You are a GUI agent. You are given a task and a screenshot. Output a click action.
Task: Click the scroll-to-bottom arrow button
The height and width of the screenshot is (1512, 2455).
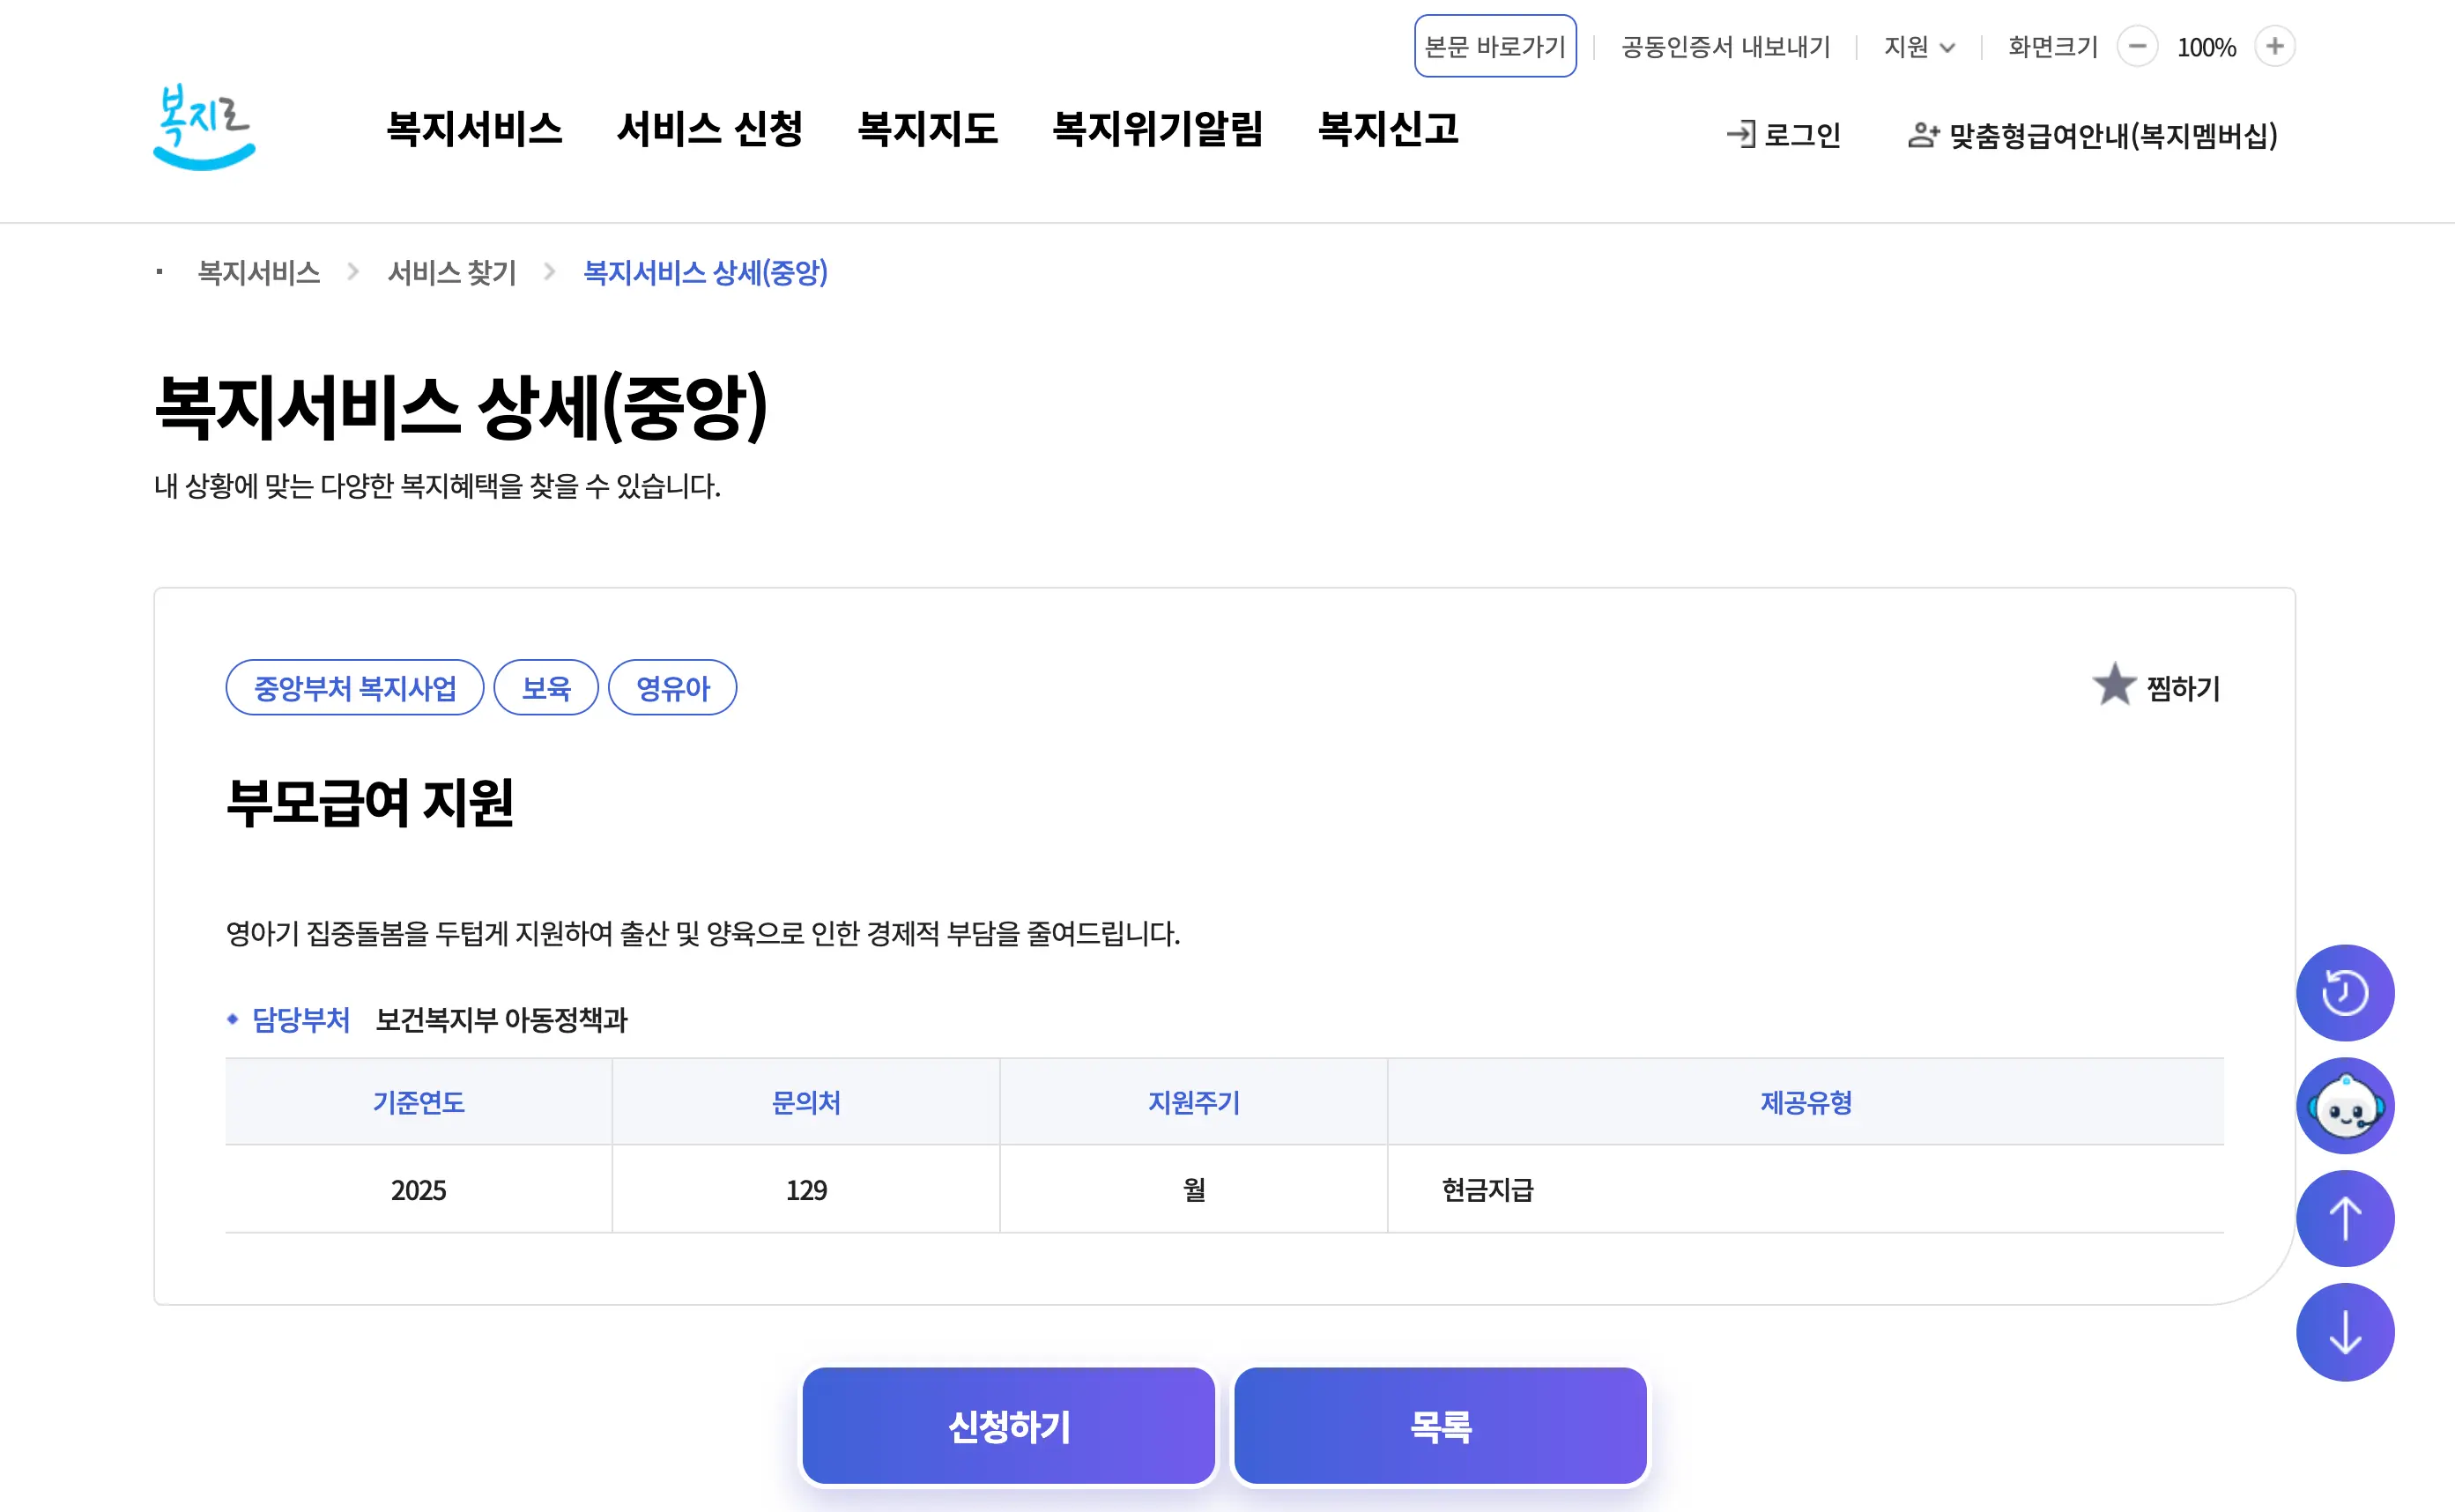coord(2344,1332)
